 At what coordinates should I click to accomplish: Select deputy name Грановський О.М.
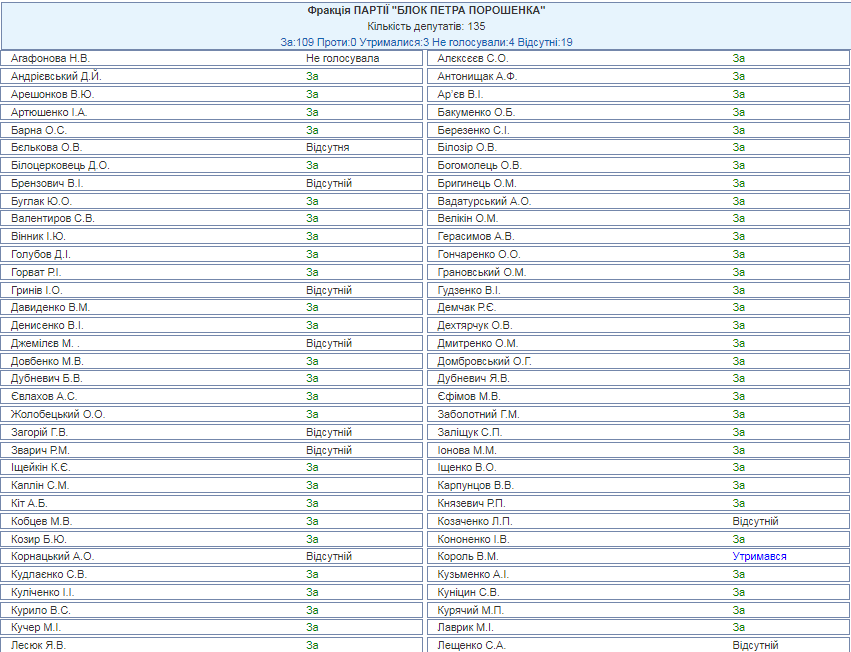pos(482,272)
